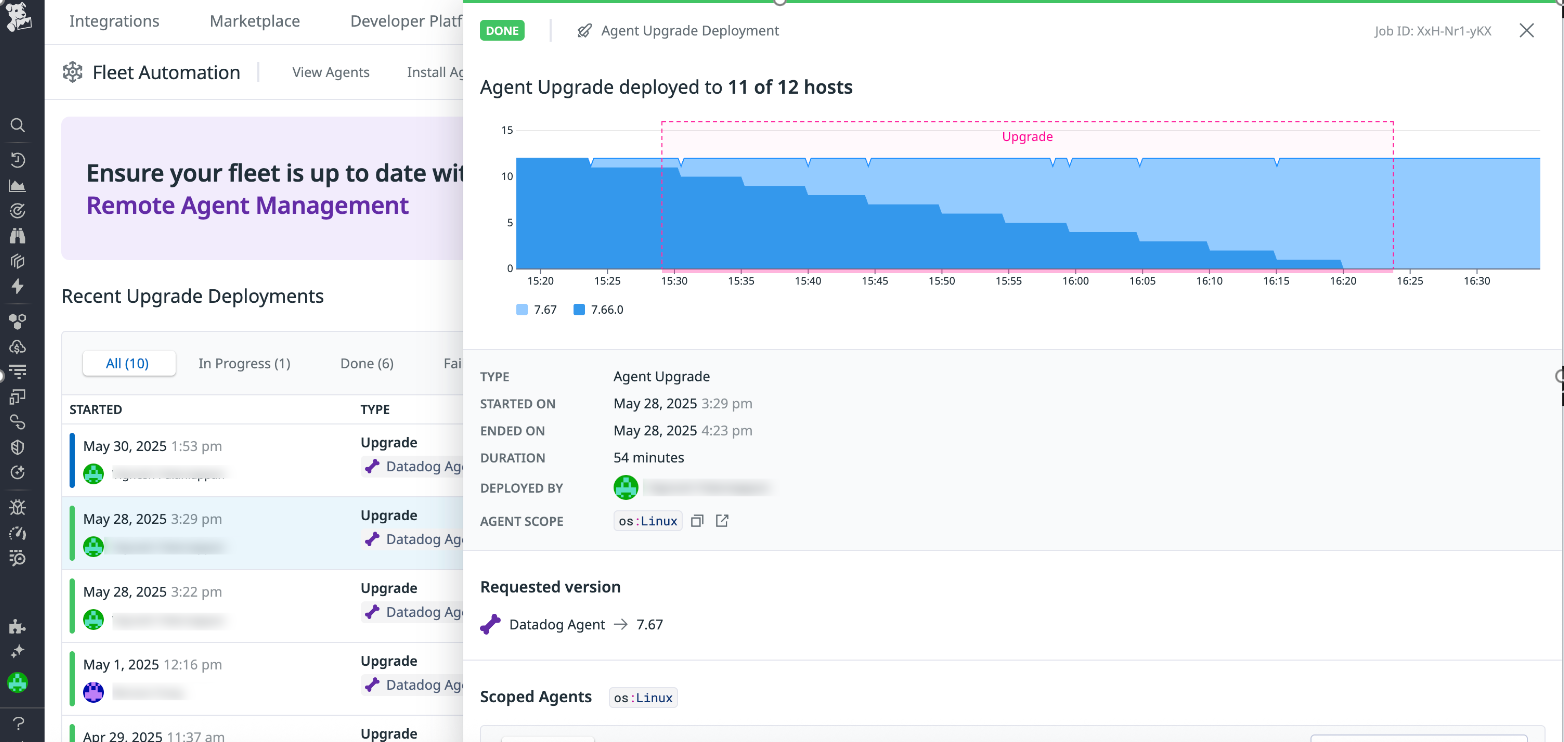Click the View Agents navigation link

coord(331,72)
